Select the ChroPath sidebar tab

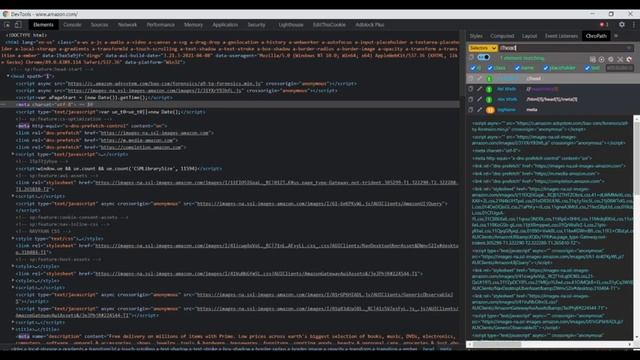pos(596,36)
